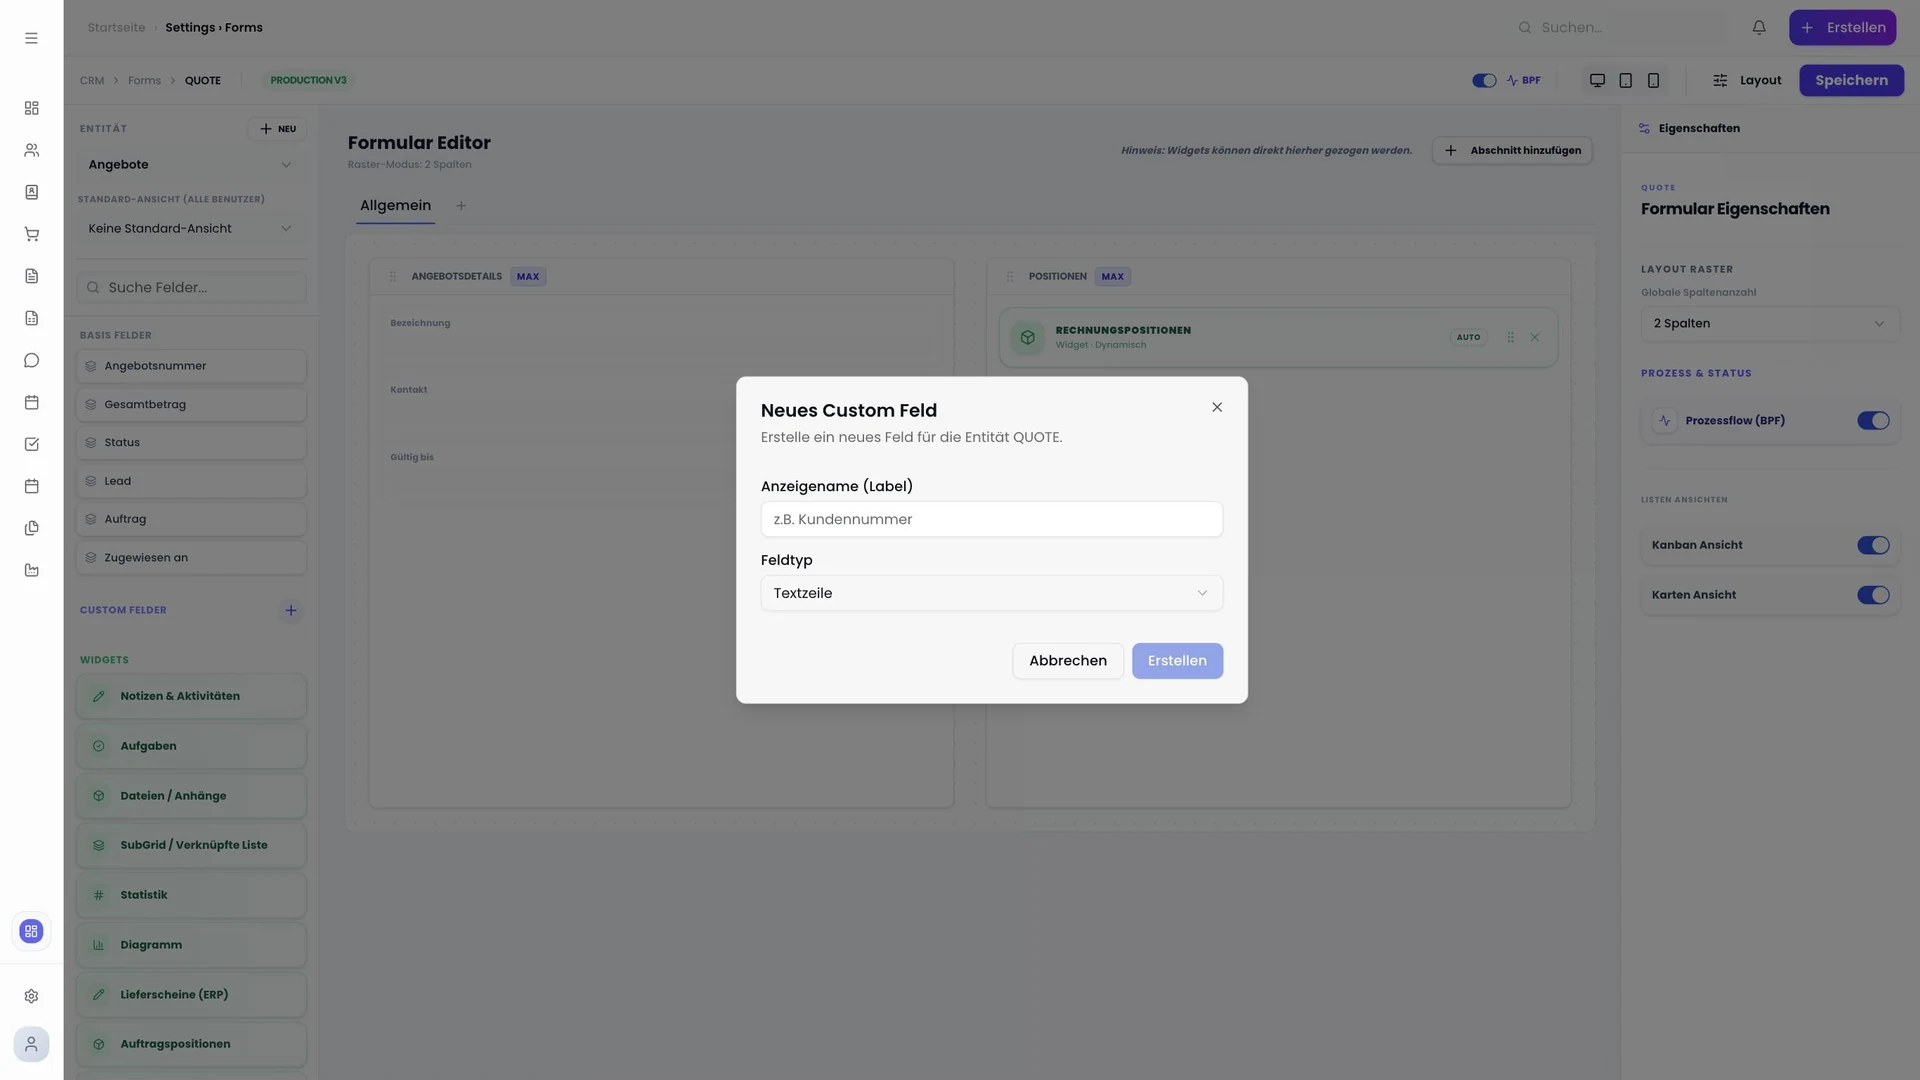This screenshot has width=1920, height=1080.
Task: Click the CRM breadcrumb link
Action: tap(92, 80)
